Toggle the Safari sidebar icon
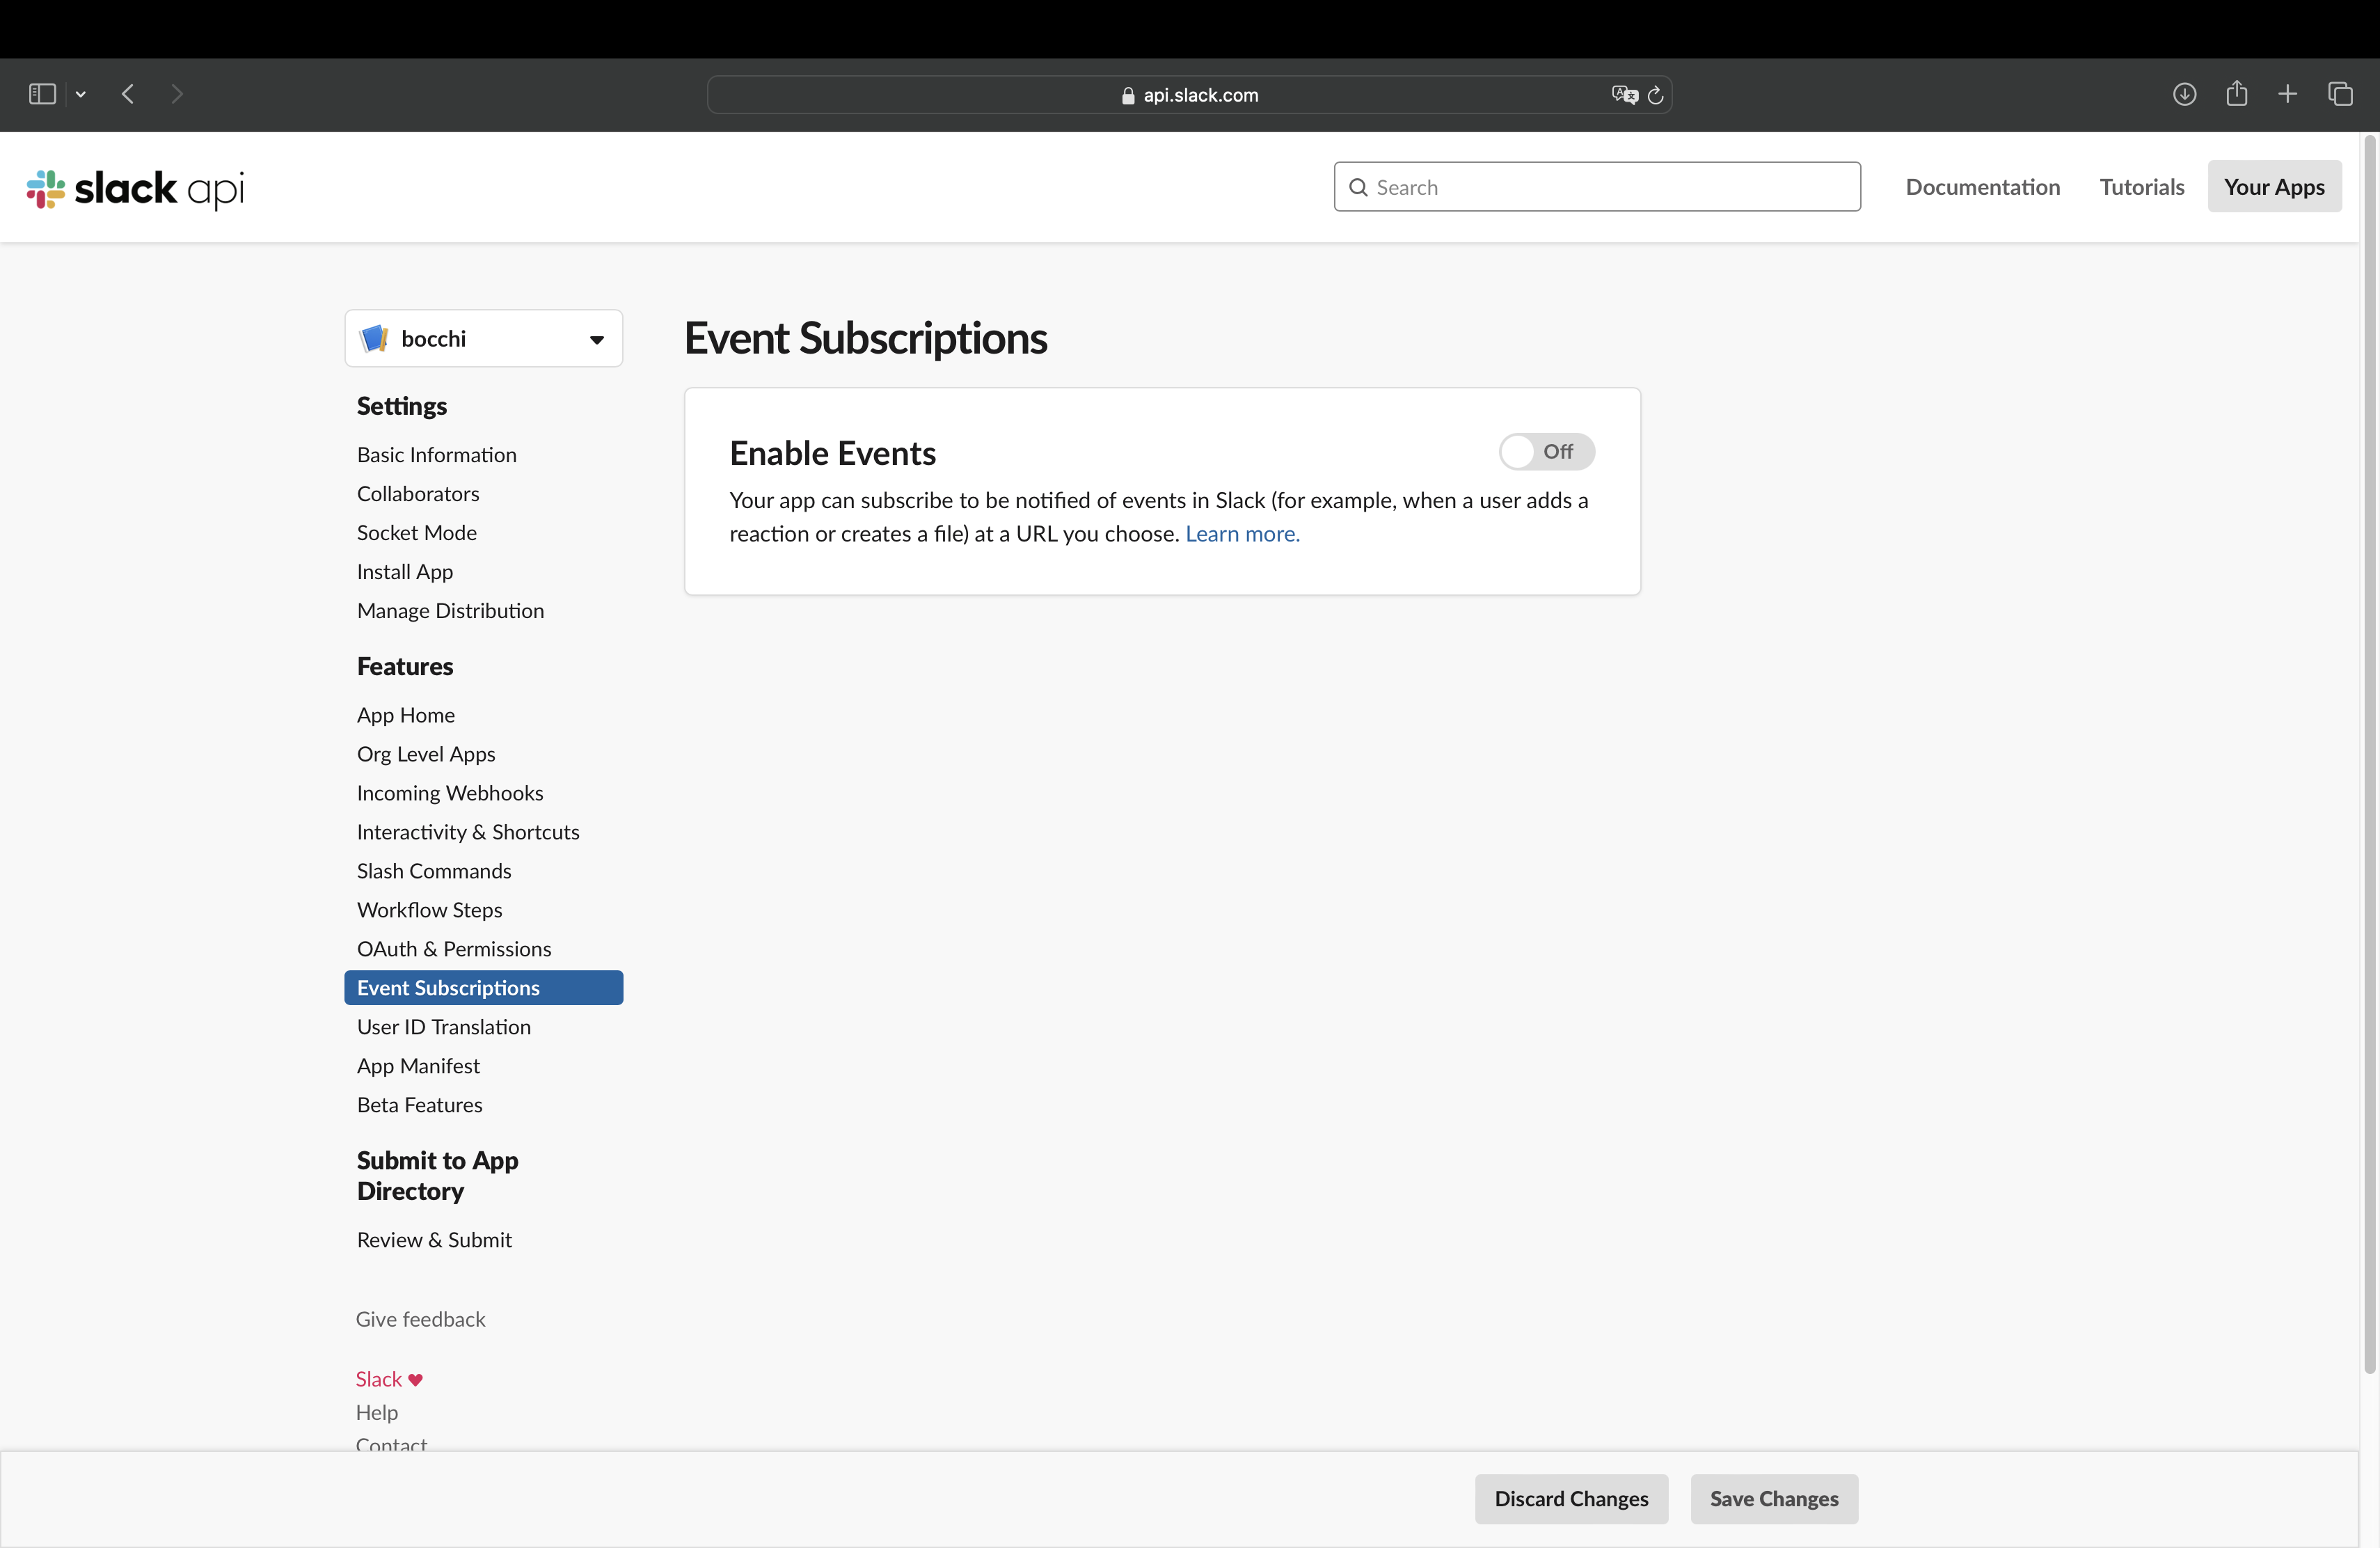 41,93
